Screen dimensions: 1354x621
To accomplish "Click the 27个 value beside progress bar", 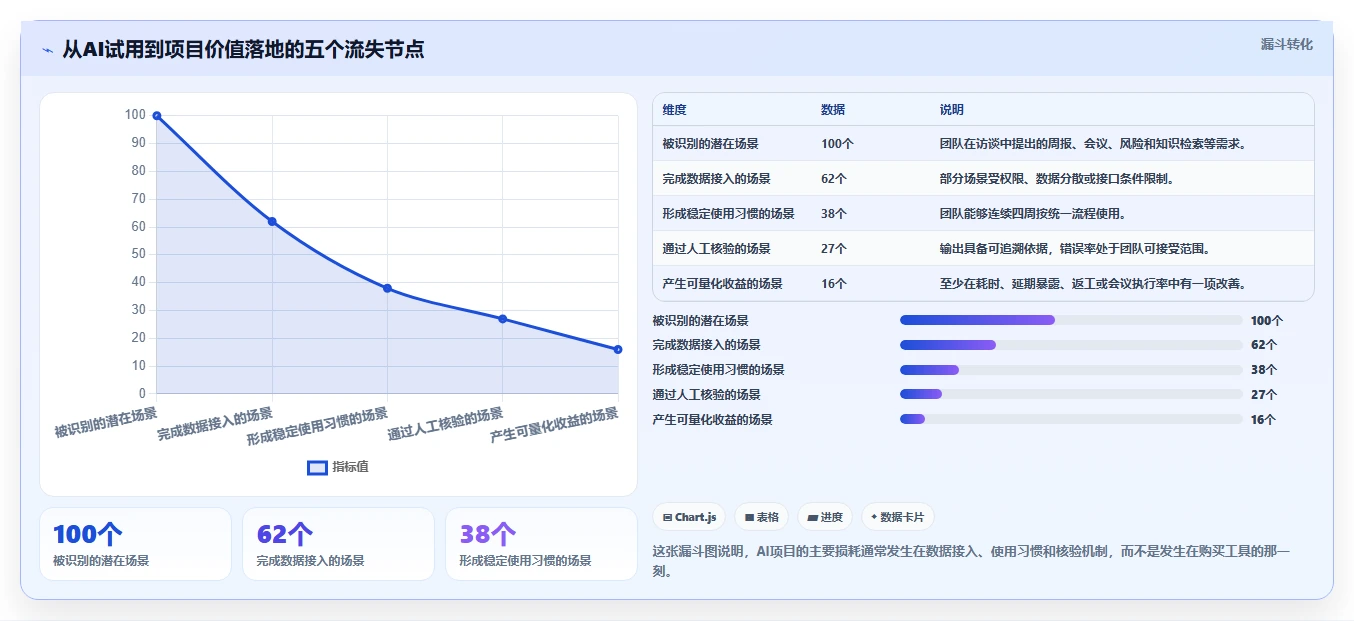I will pyautogui.click(x=1263, y=395).
